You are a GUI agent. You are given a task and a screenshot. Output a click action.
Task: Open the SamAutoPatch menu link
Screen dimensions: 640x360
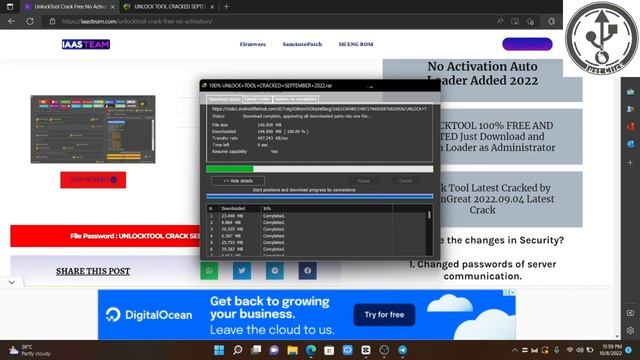[x=302, y=44]
